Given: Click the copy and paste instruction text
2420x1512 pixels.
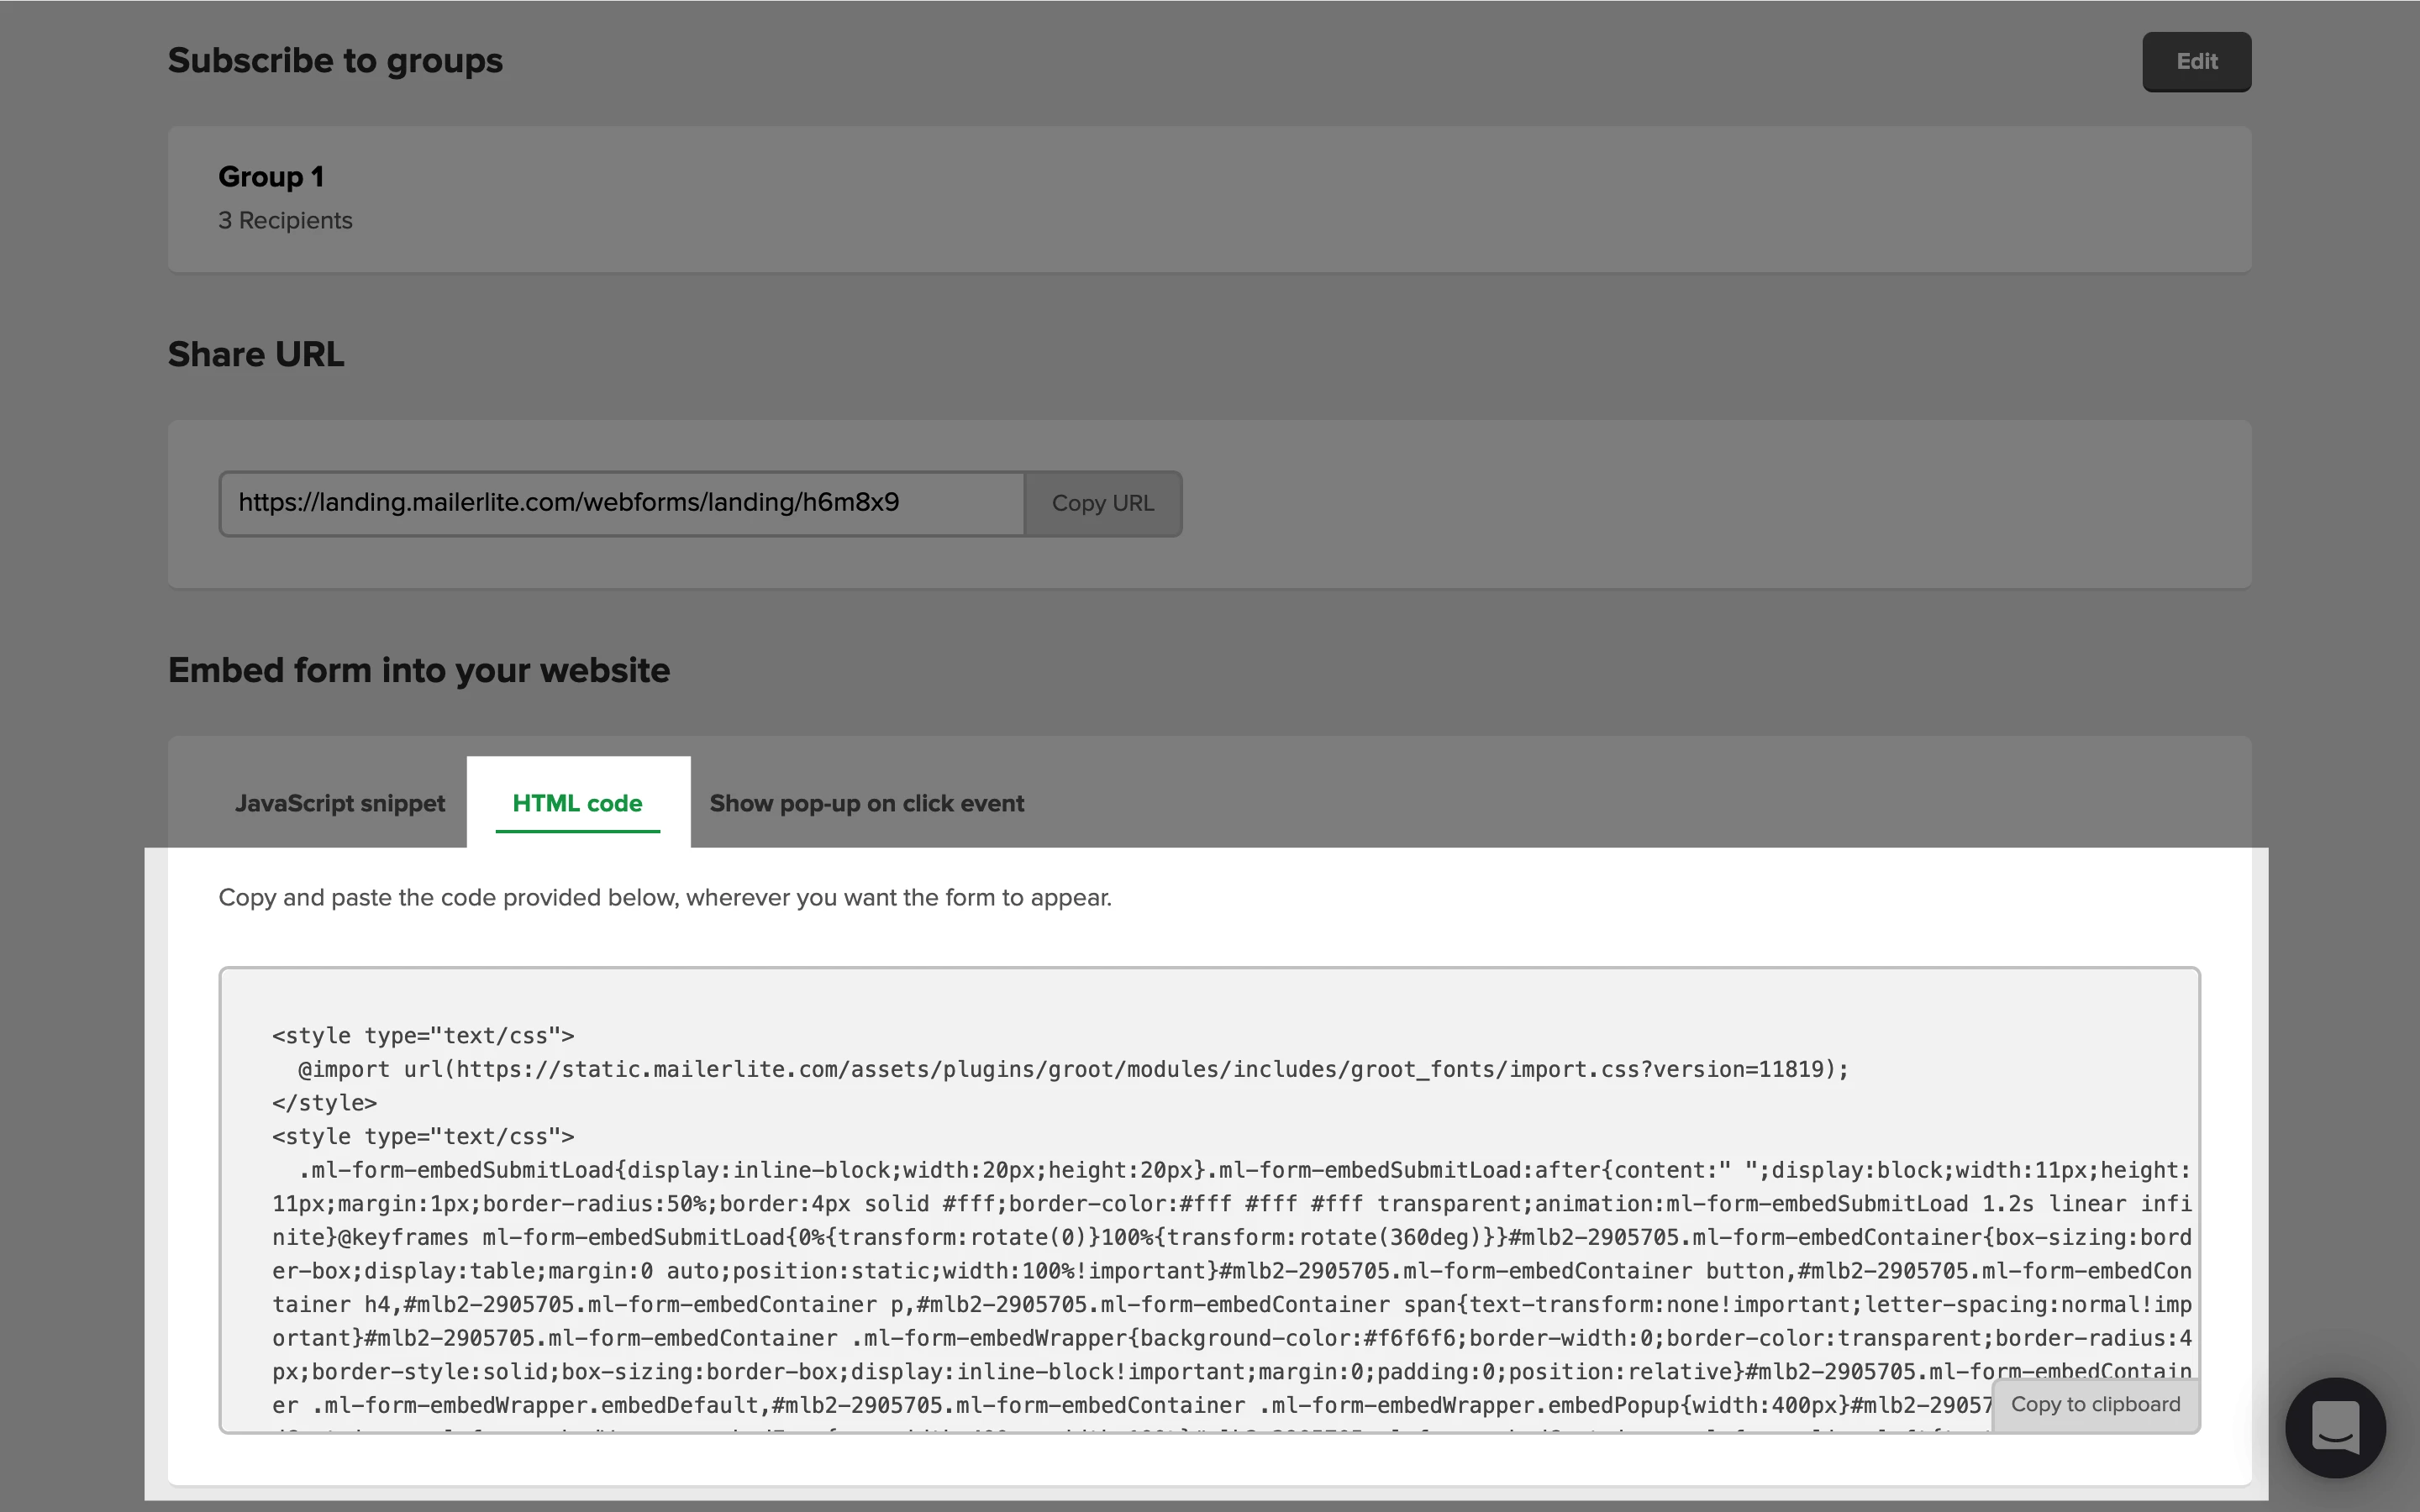Looking at the screenshot, I should click(x=664, y=897).
